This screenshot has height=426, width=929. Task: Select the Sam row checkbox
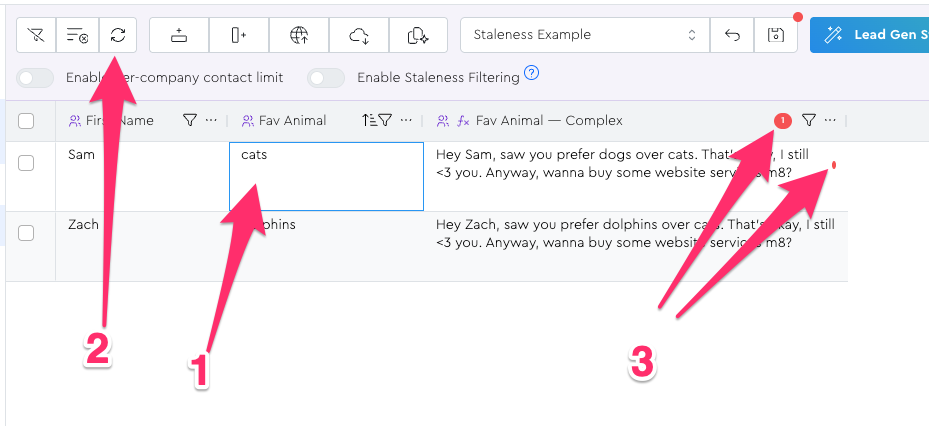[x=27, y=163]
